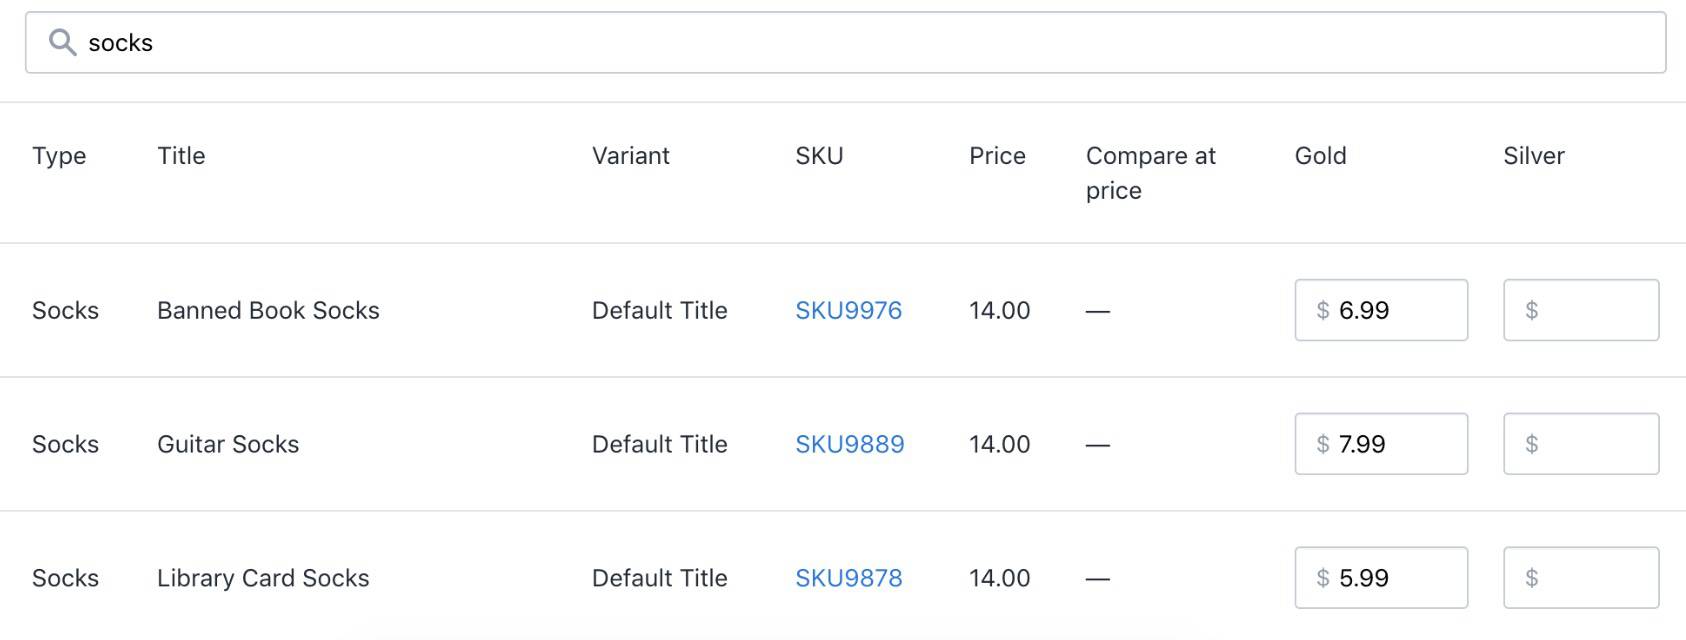Viewport: 1686px width, 640px height.
Task: Select the Banned Book Socks title
Action: click(x=268, y=310)
